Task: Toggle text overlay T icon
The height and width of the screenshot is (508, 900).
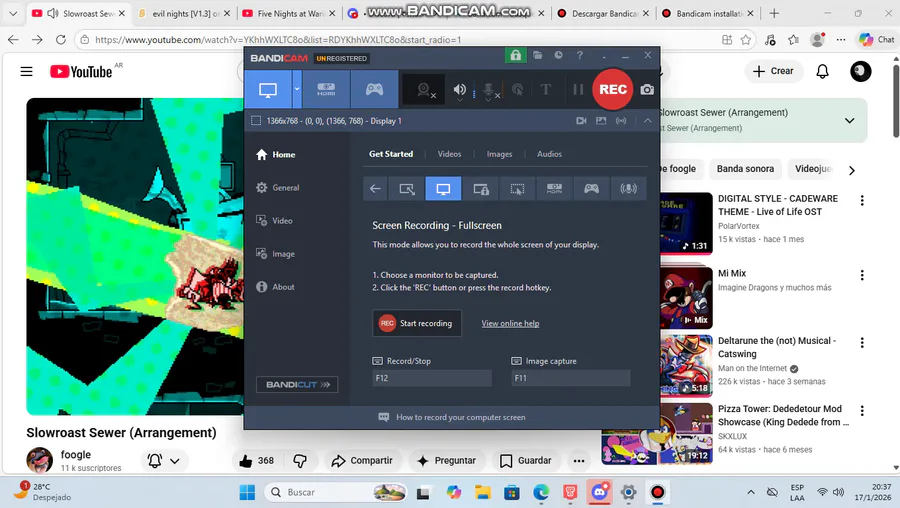Action: click(546, 90)
